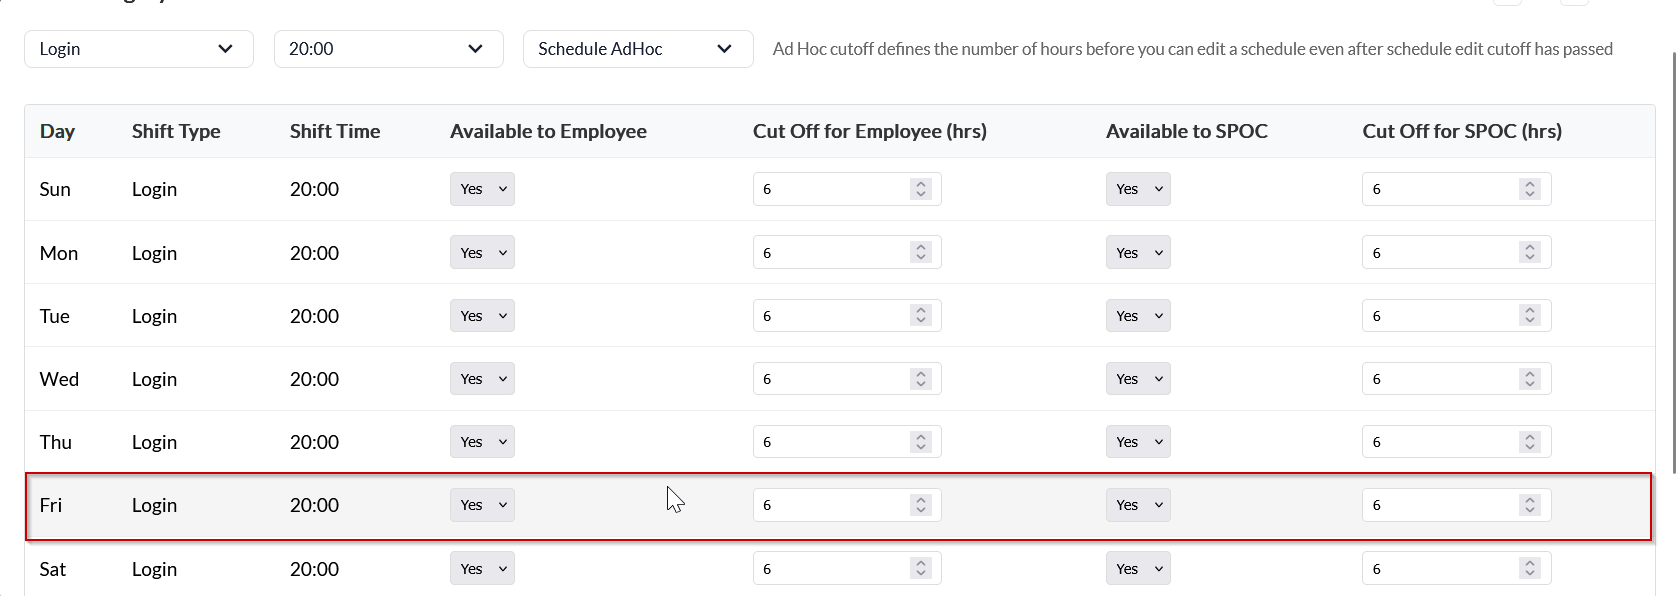Click Thursday SPOC cutoff stepper arrows
The width and height of the screenshot is (1679, 596).
point(1529,442)
